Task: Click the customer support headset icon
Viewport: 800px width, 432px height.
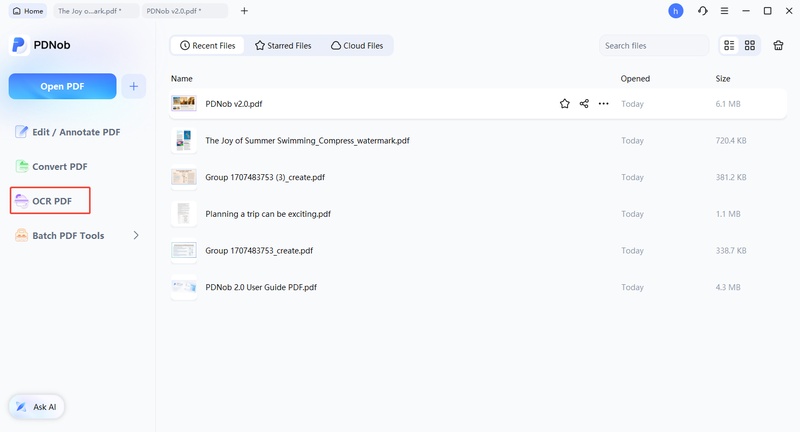Action: [x=703, y=11]
